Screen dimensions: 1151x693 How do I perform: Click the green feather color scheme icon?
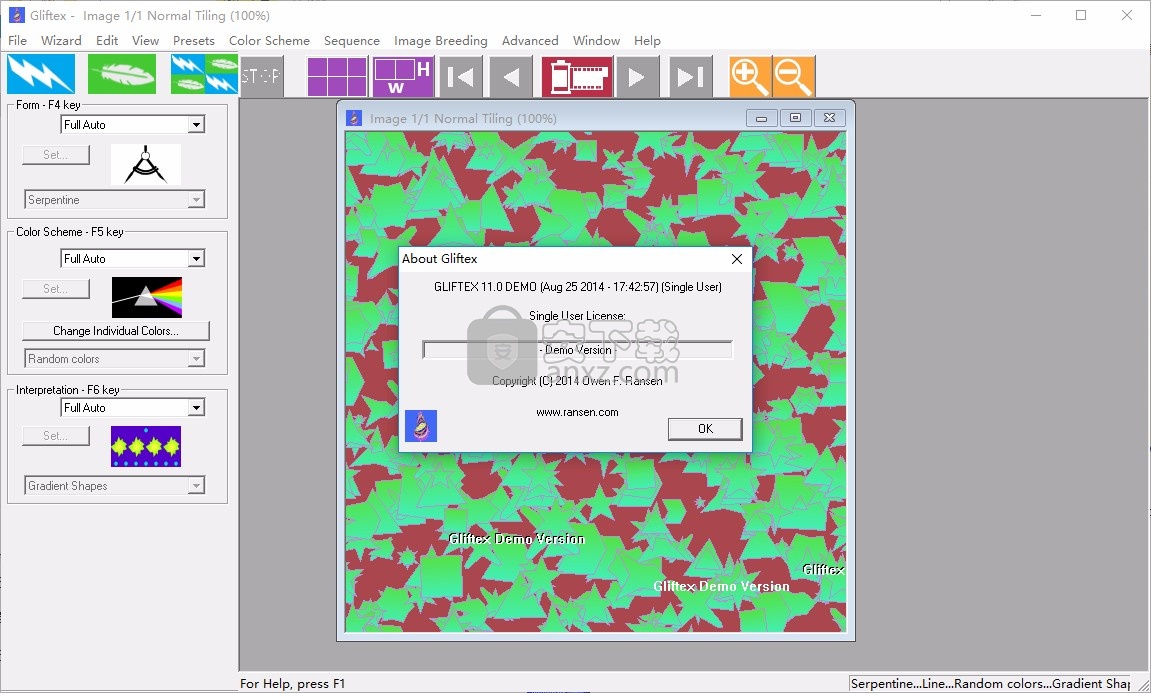122,74
